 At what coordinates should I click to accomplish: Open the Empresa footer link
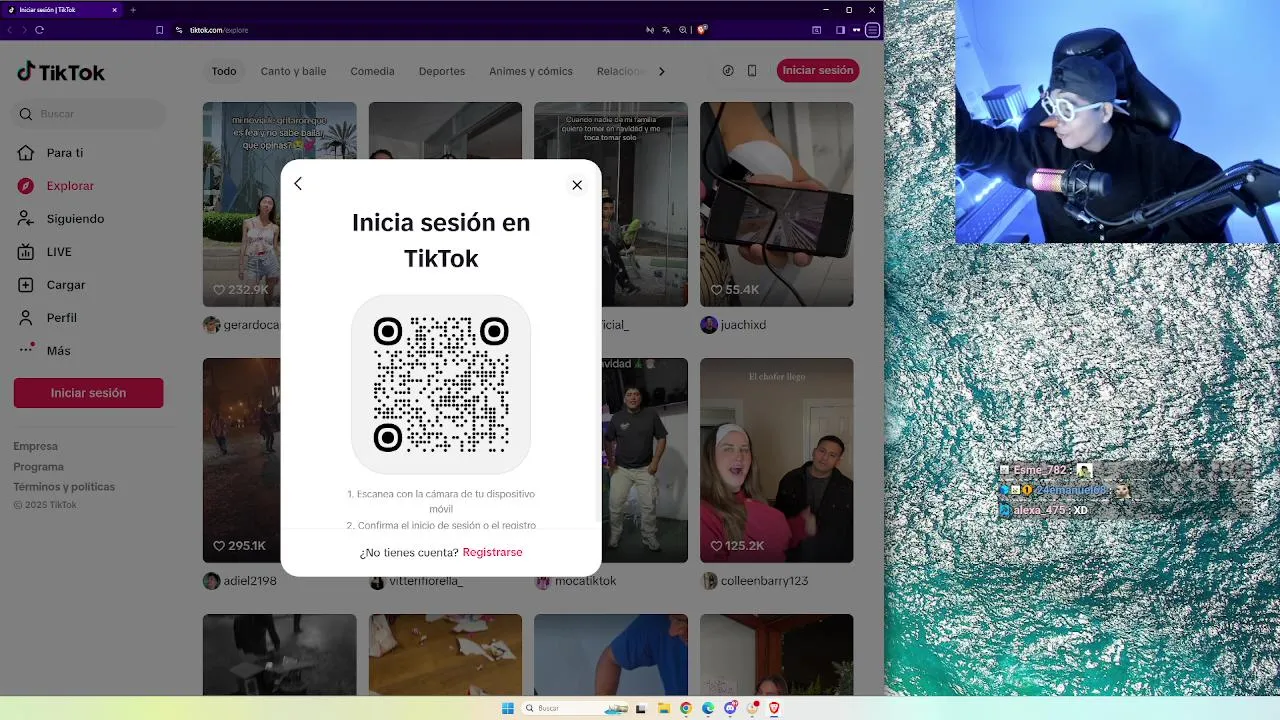click(35, 446)
